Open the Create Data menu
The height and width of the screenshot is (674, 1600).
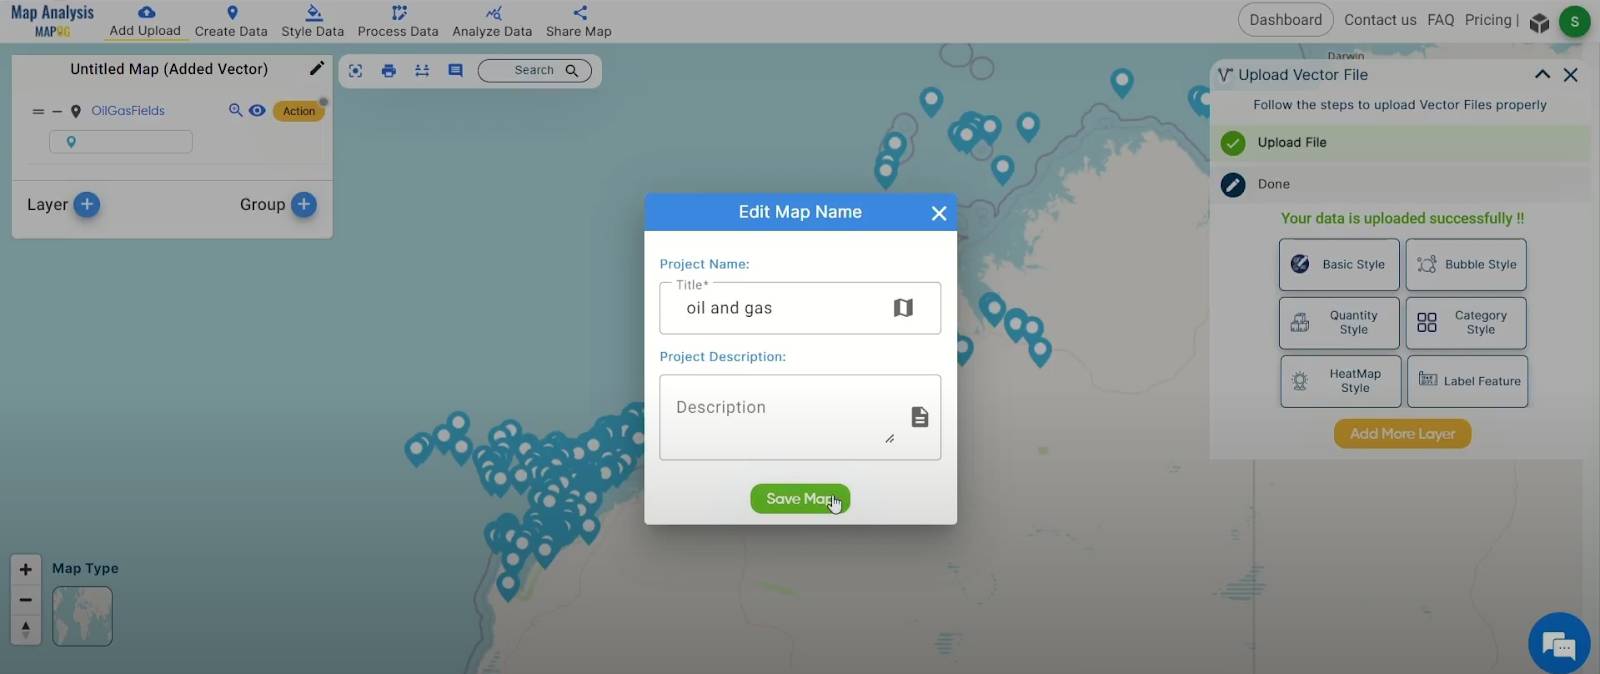pyautogui.click(x=231, y=21)
